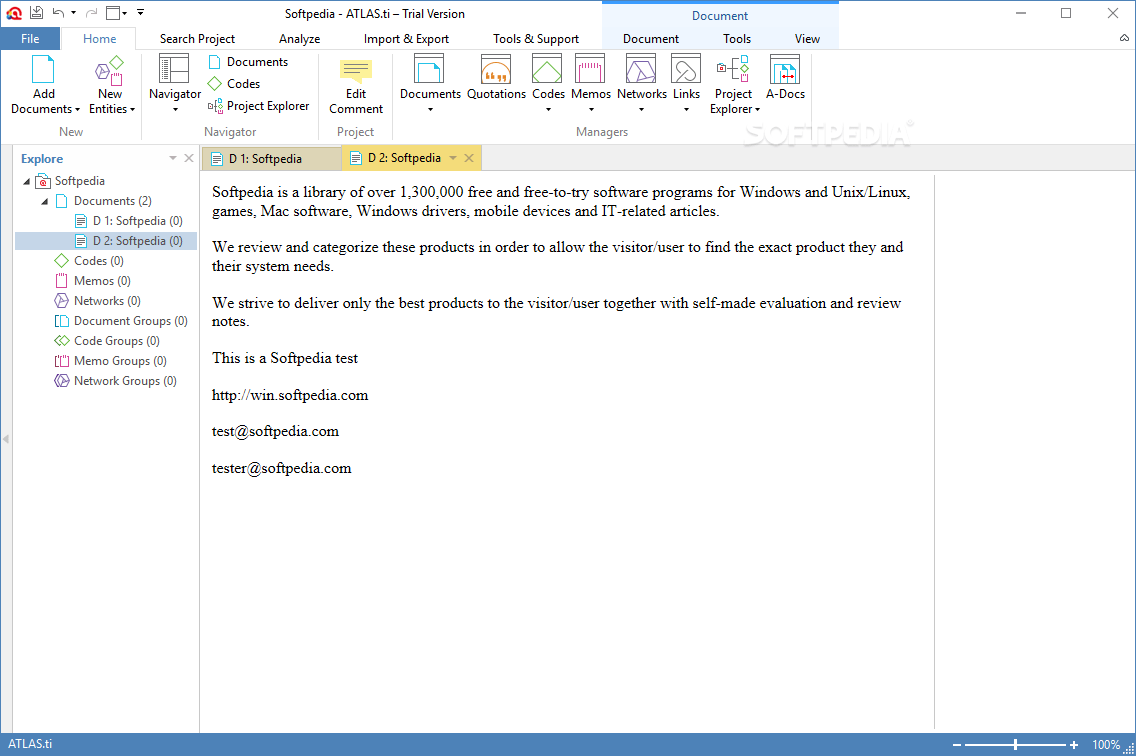Viewport: 1136px width, 756px height.
Task: Open the D 2: Softpedia tab dropdown arrow
Action: point(453,158)
